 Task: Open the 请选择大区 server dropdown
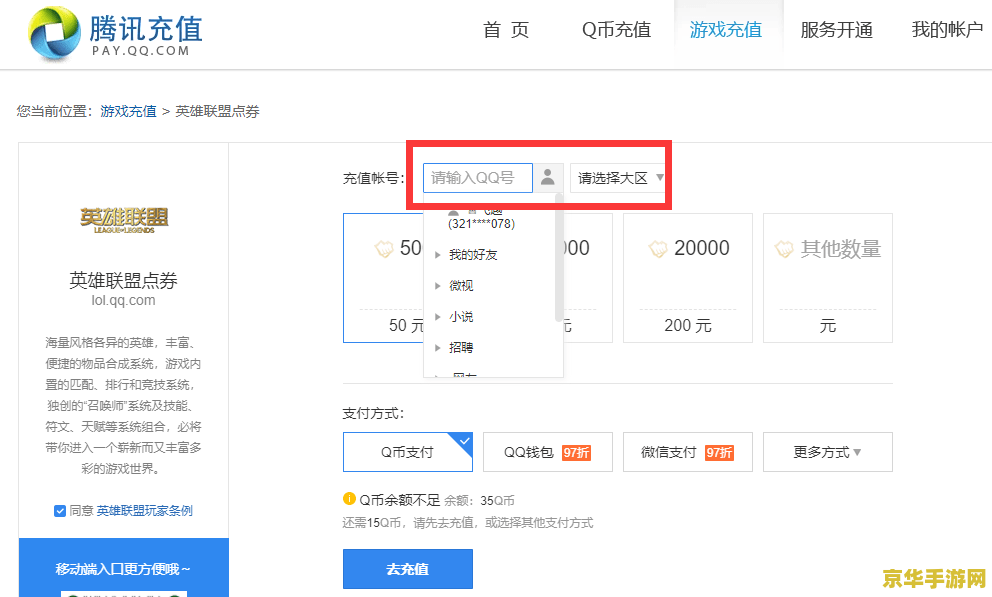[x=619, y=178]
